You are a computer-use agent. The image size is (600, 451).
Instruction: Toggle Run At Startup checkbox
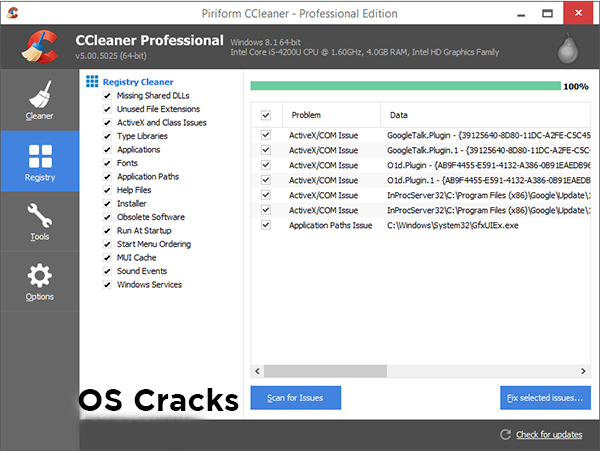click(x=107, y=231)
